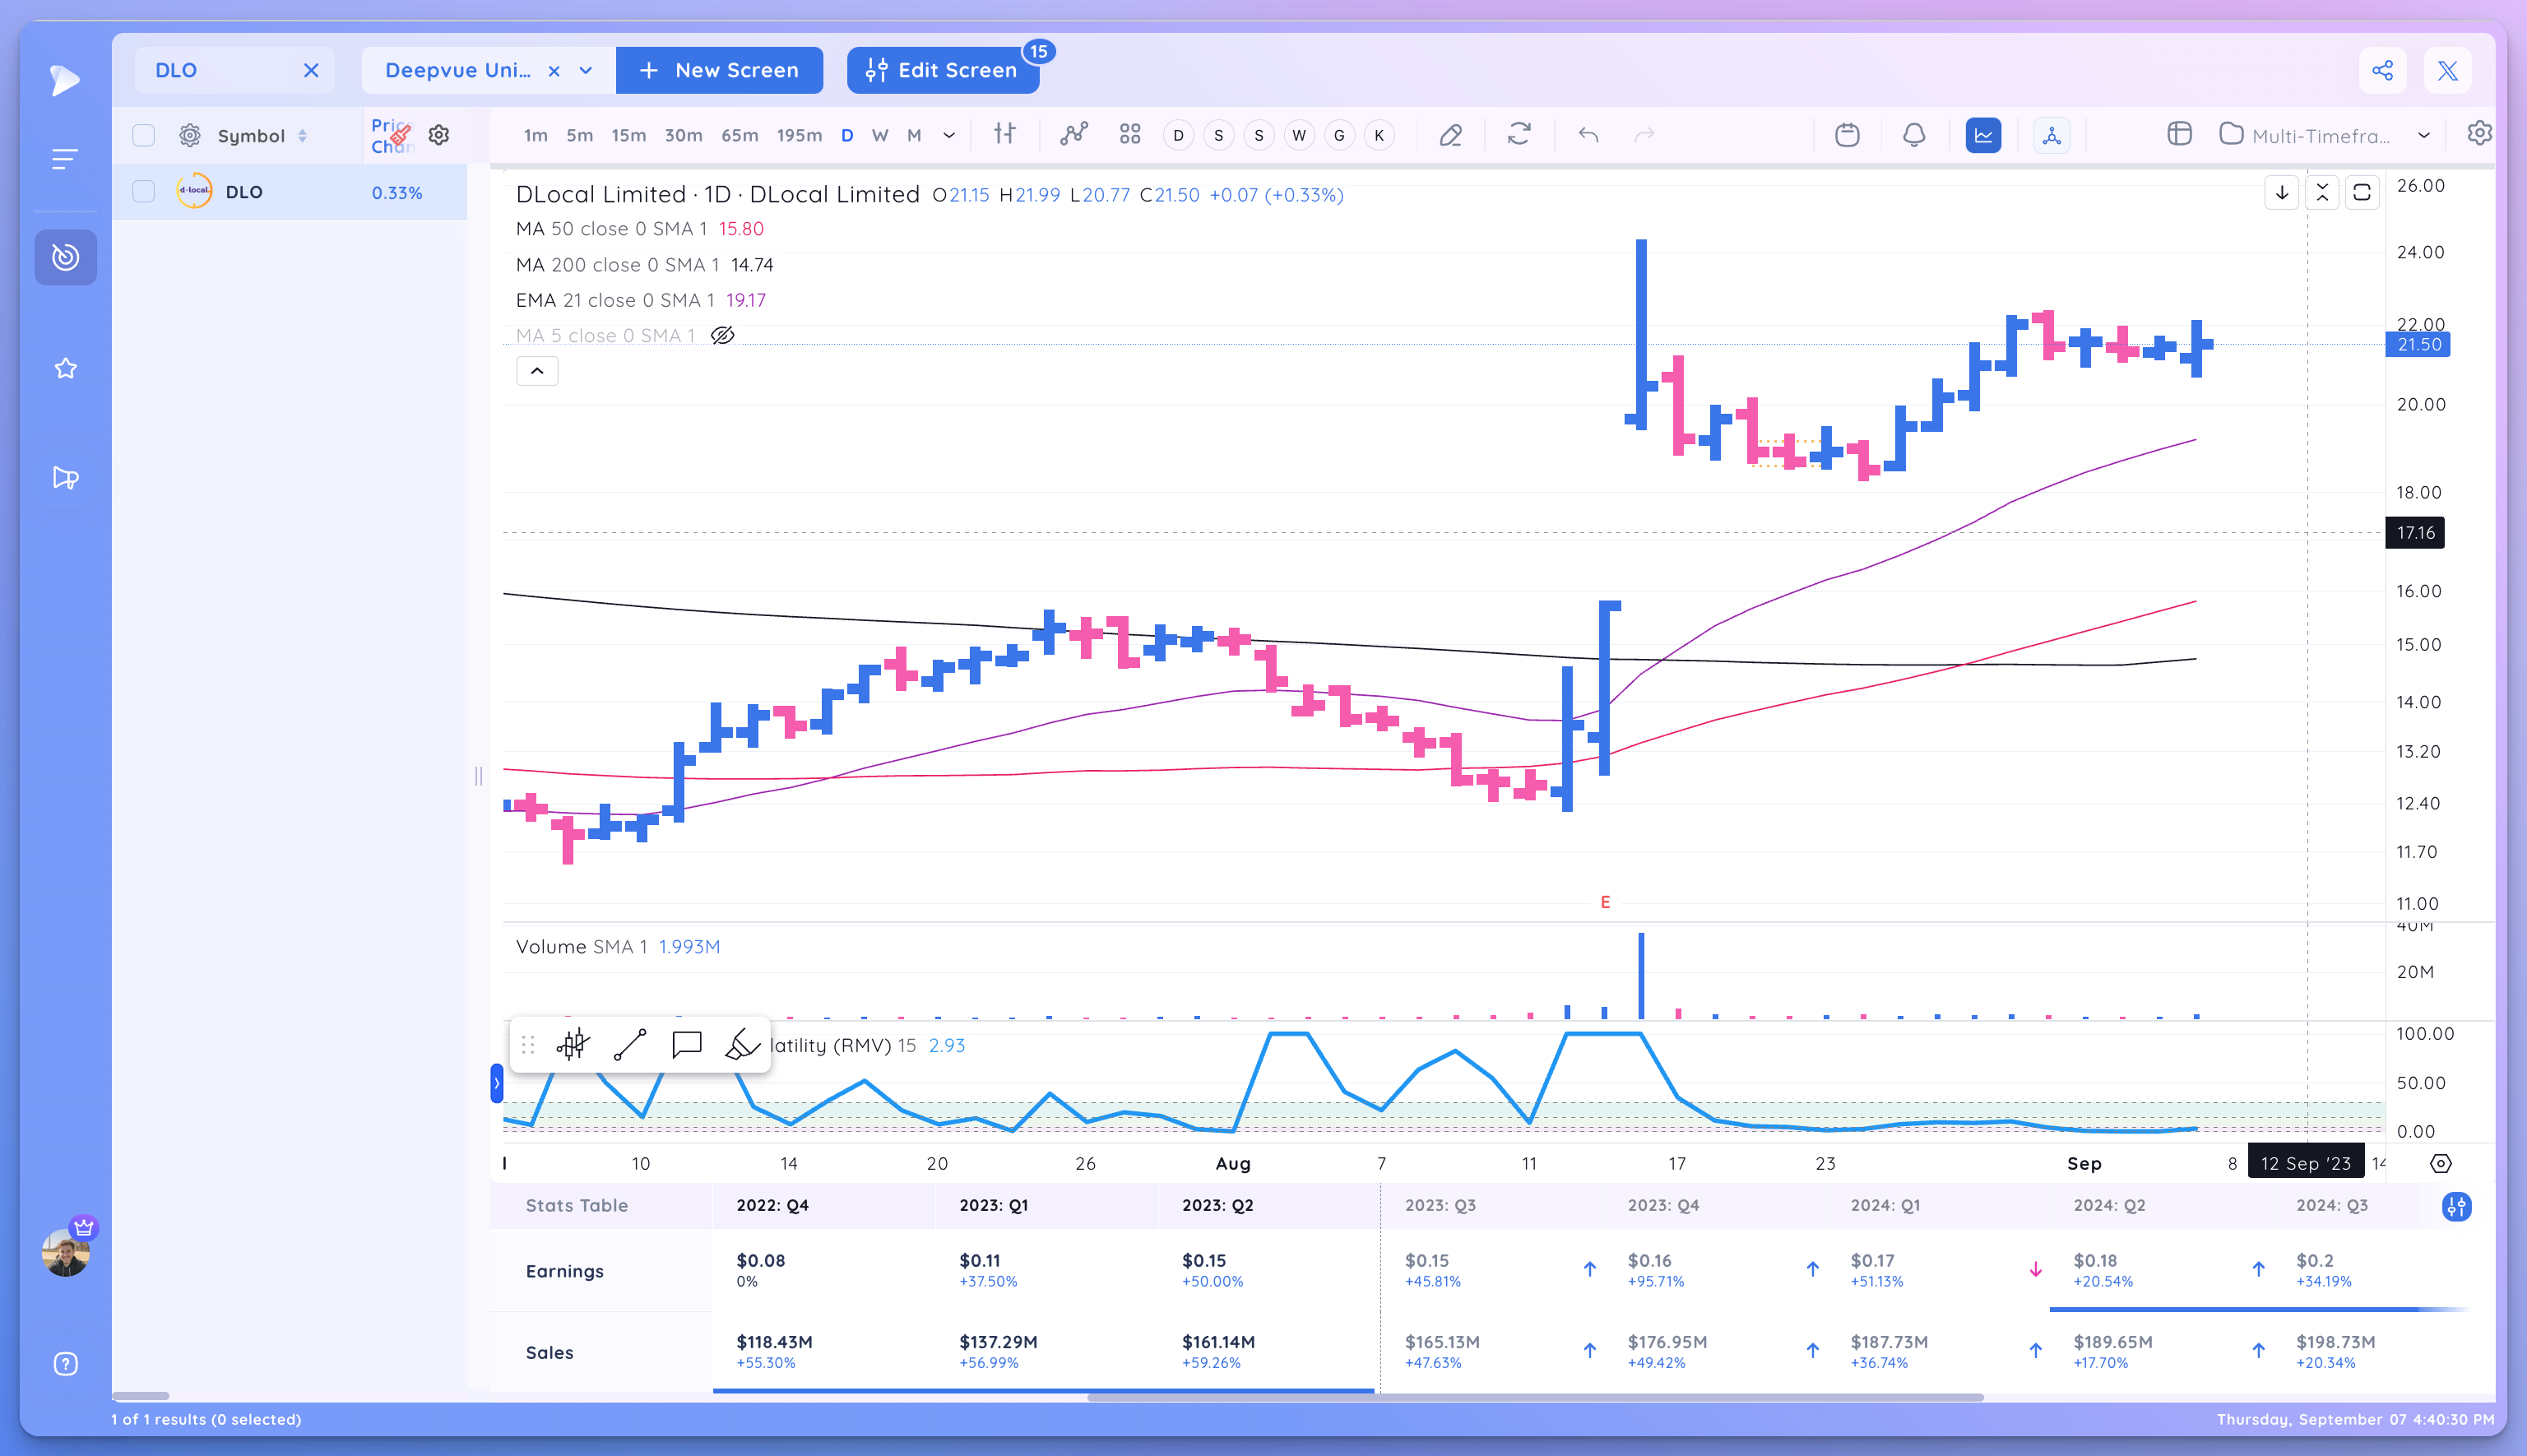
Task: Sort by the Symbol column arrows
Action: (302, 135)
